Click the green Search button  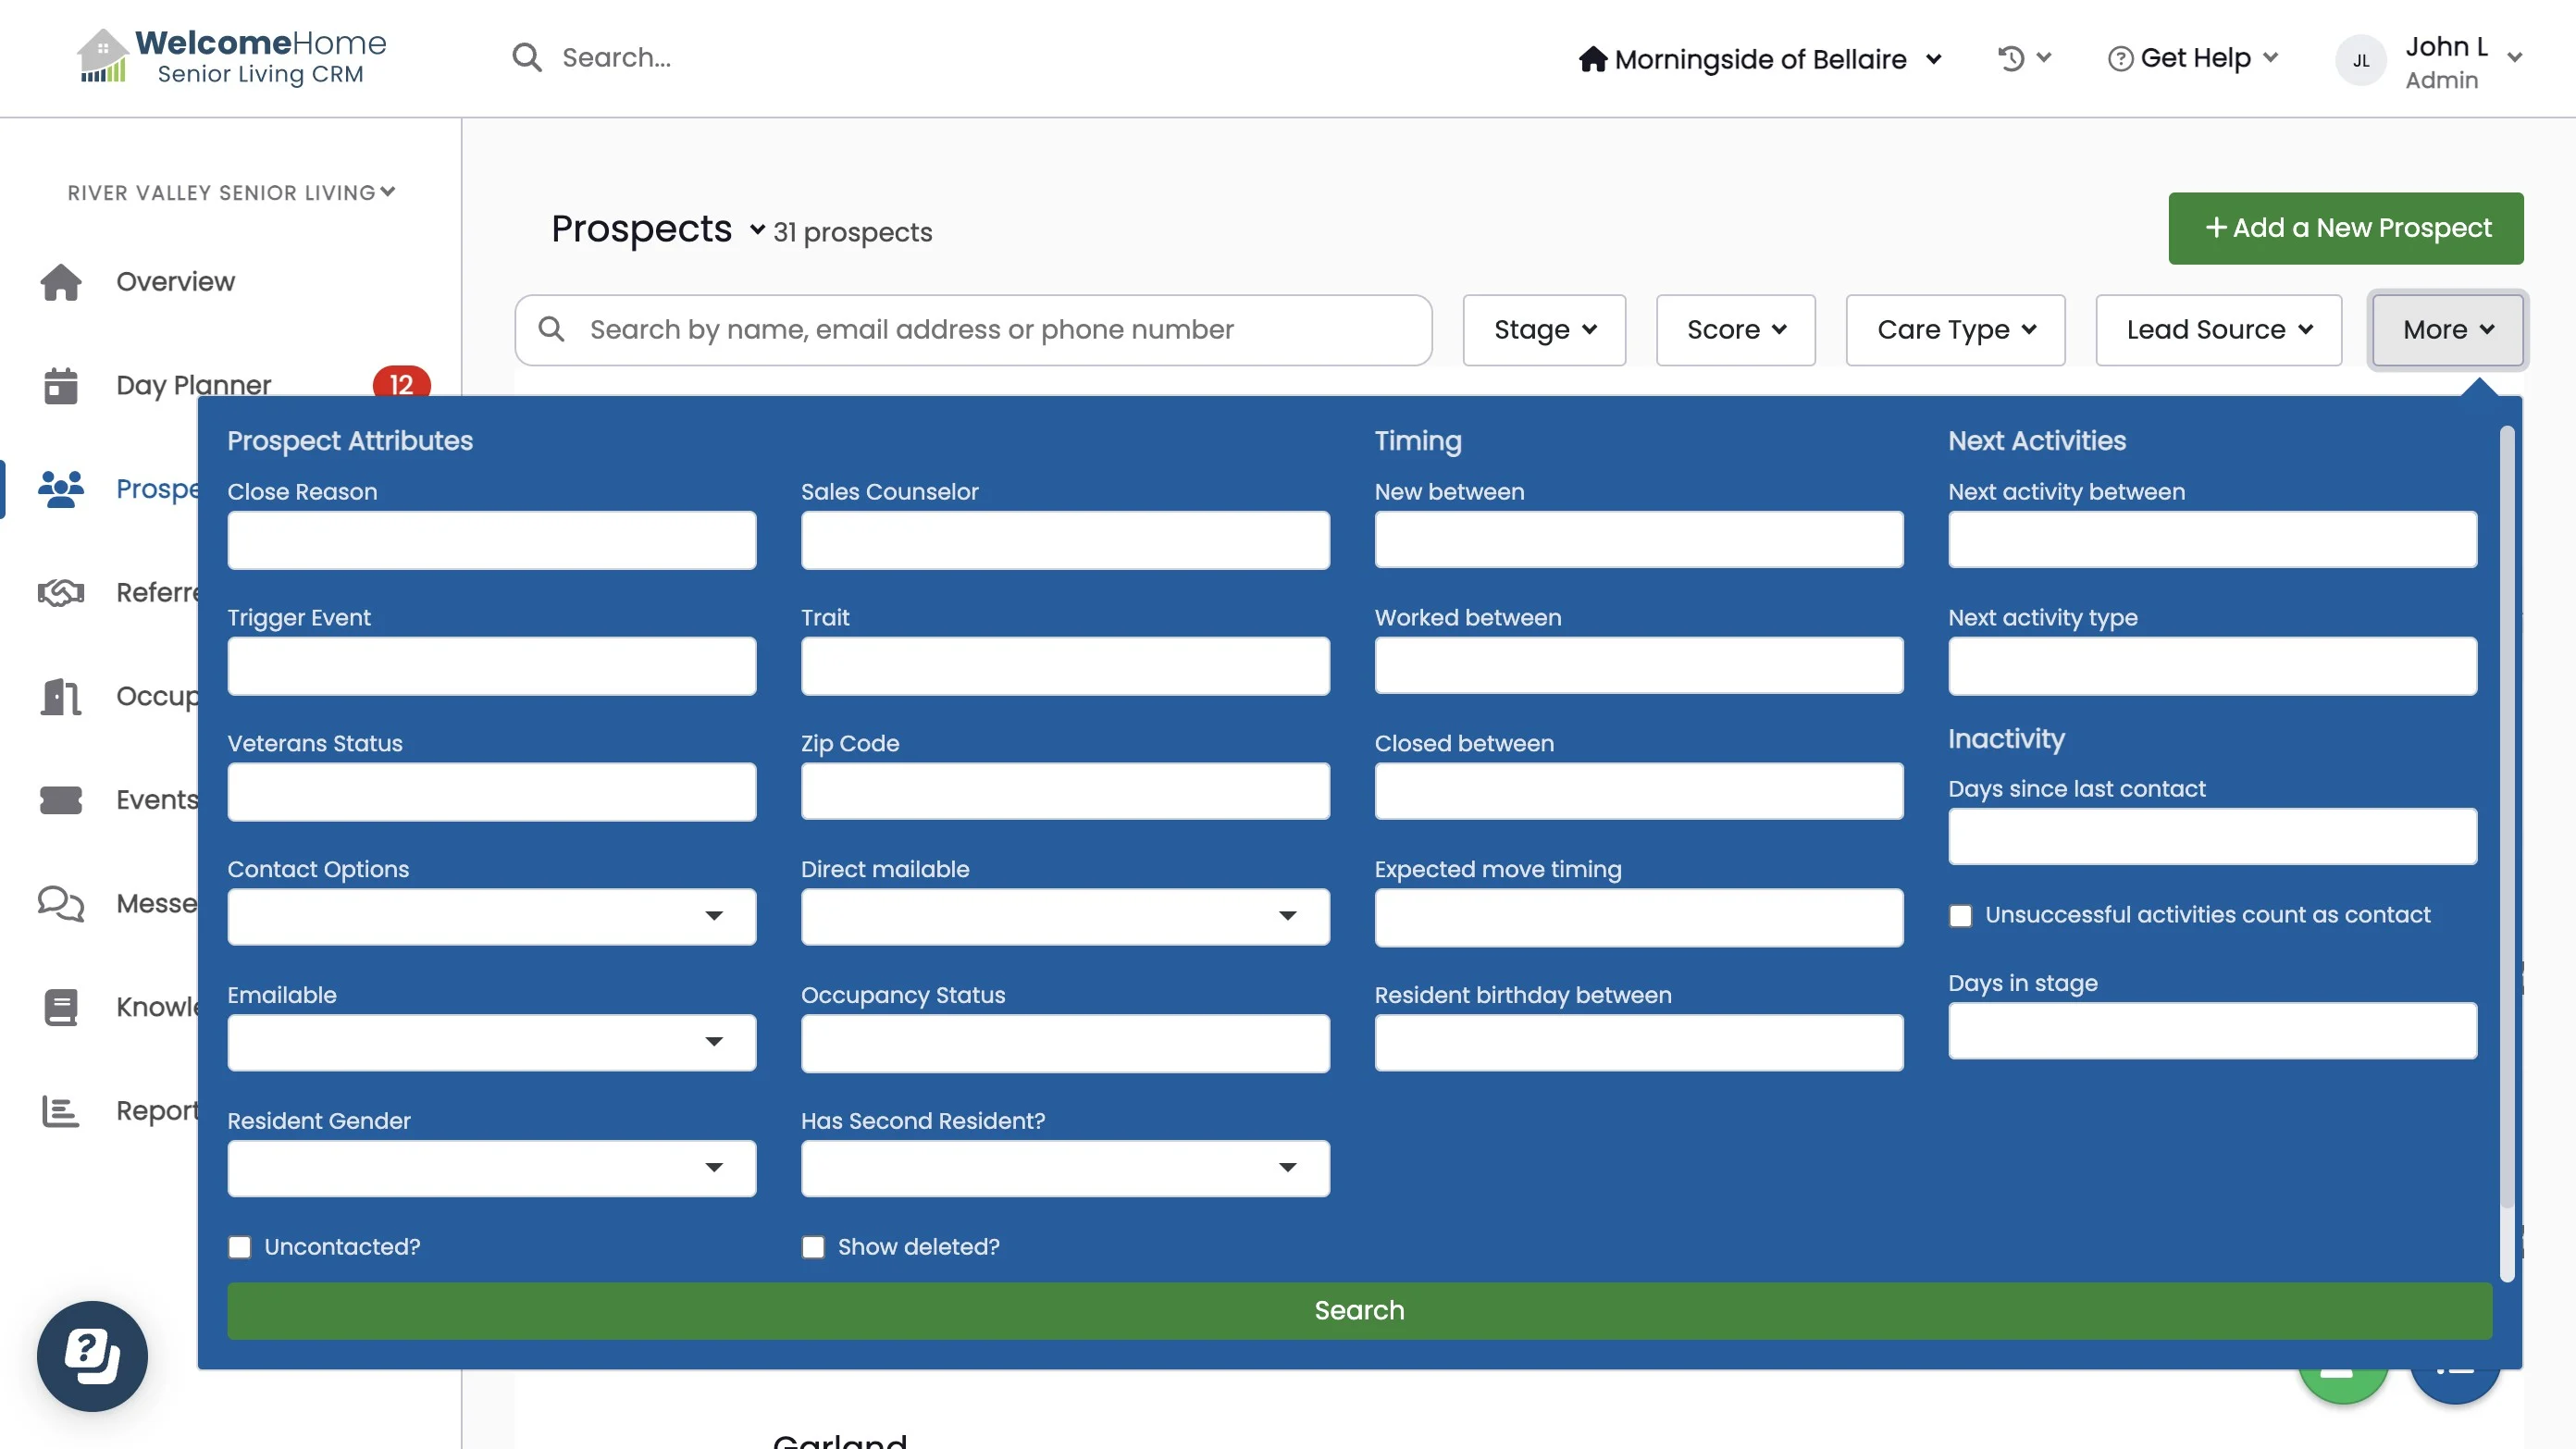coord(1359,1310)
